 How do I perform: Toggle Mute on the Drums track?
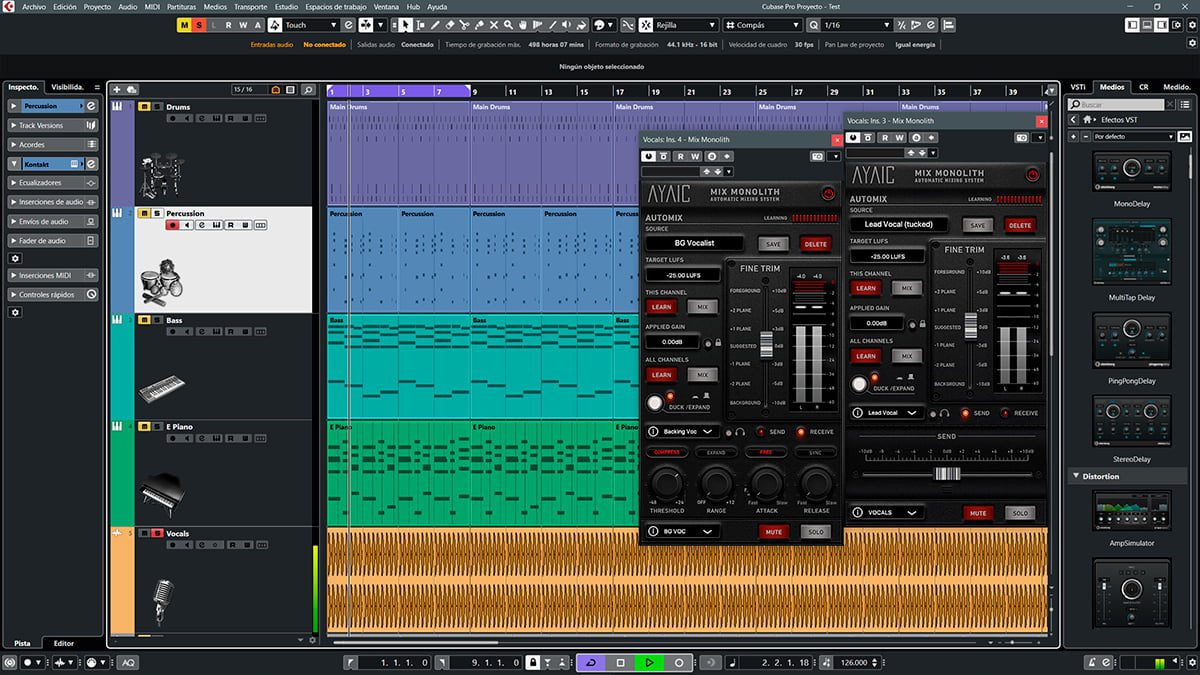click(x=145, y=107)
